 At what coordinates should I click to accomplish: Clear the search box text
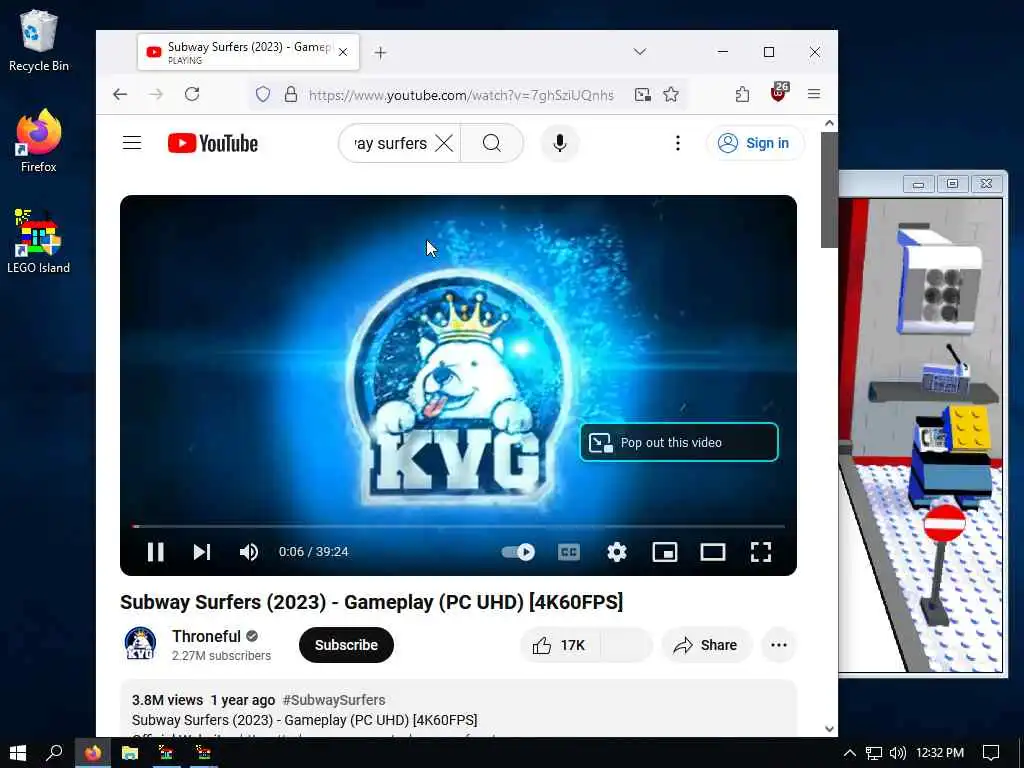(x=444, y=143)
